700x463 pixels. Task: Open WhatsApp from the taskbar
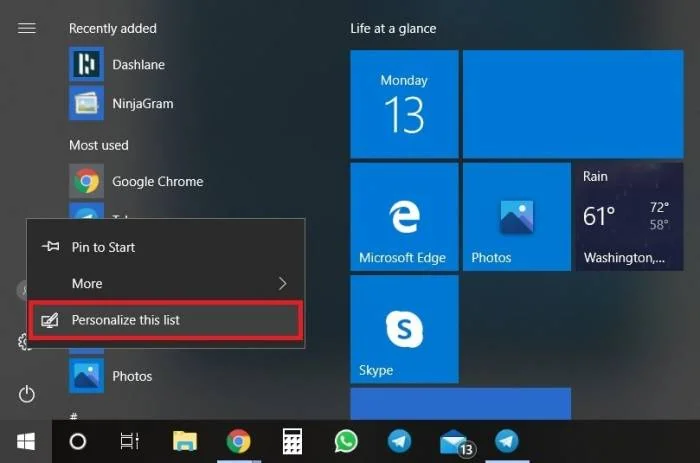tap(346, 442)
